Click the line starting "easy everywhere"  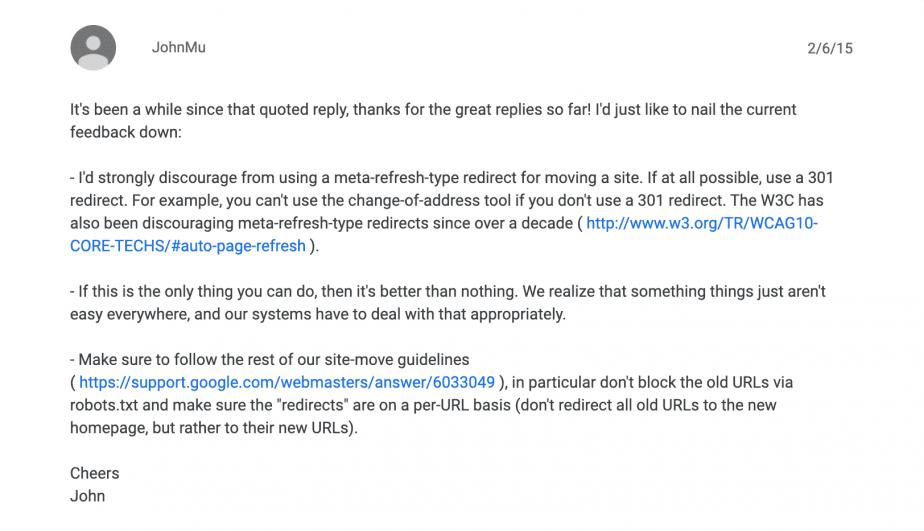pos(318,314)
